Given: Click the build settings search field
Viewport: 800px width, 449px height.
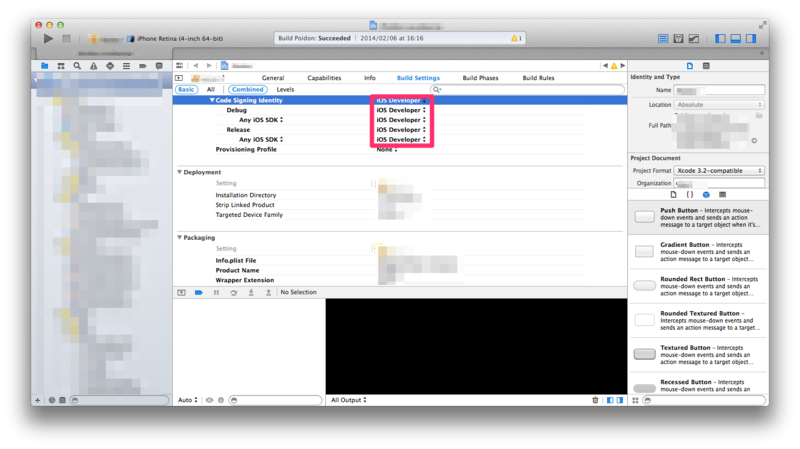Looking at the screenshot, I should [527, 89].
